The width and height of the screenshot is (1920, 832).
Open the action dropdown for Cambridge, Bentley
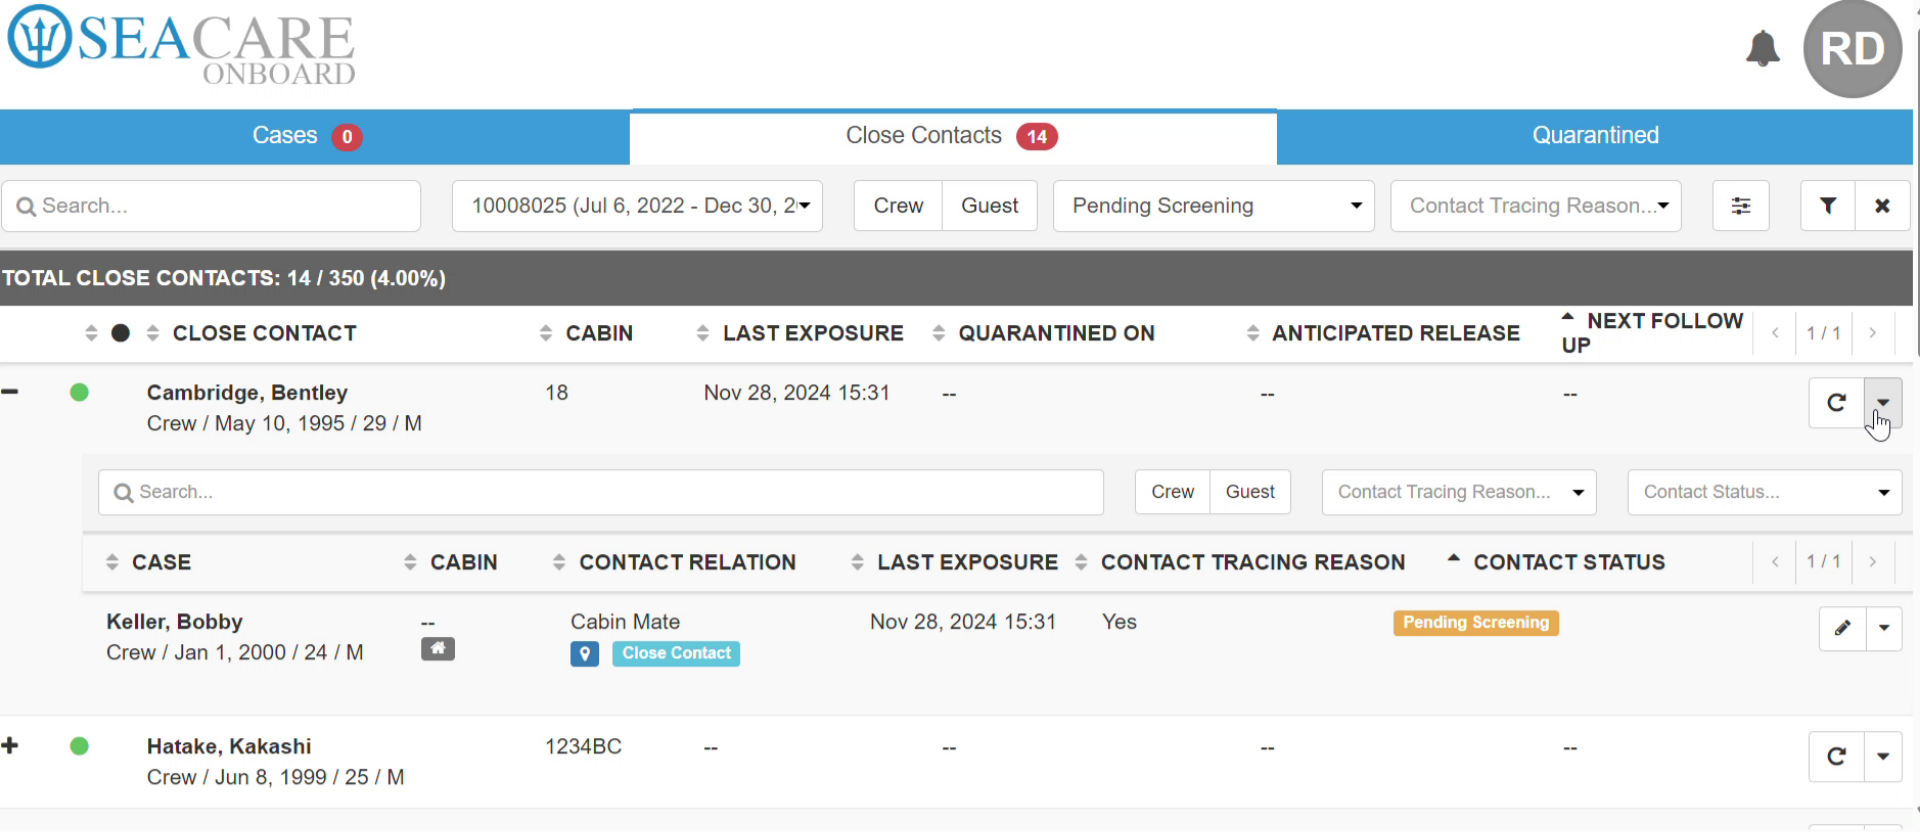click(x=1883, y=403)
